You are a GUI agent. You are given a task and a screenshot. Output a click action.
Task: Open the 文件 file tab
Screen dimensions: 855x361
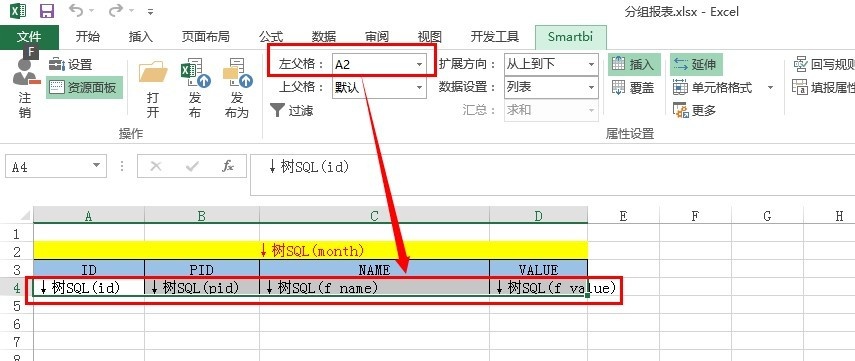[x=29, y=37]
